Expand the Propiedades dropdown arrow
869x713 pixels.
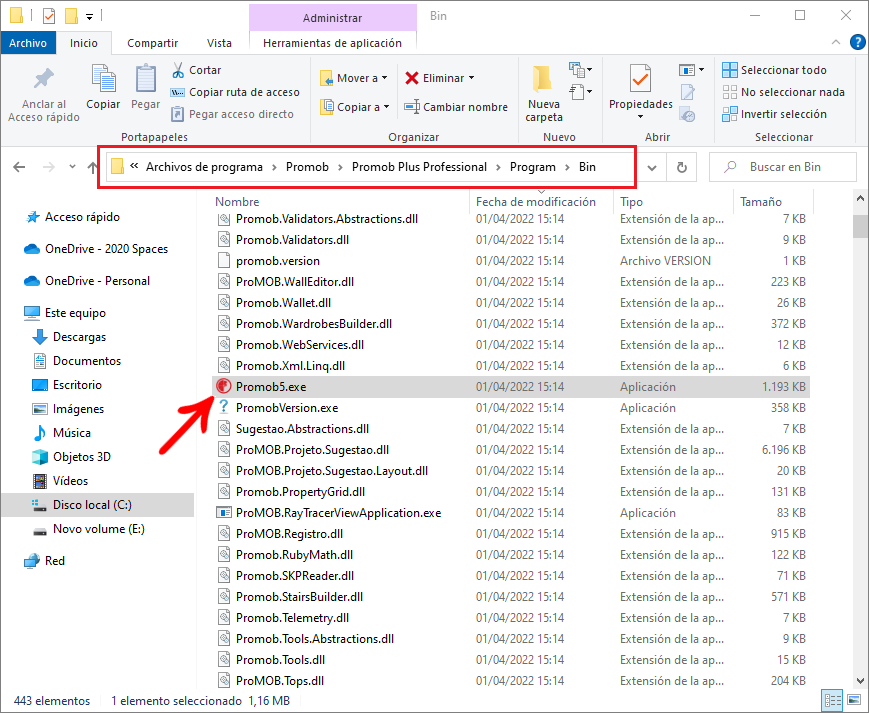640,116
